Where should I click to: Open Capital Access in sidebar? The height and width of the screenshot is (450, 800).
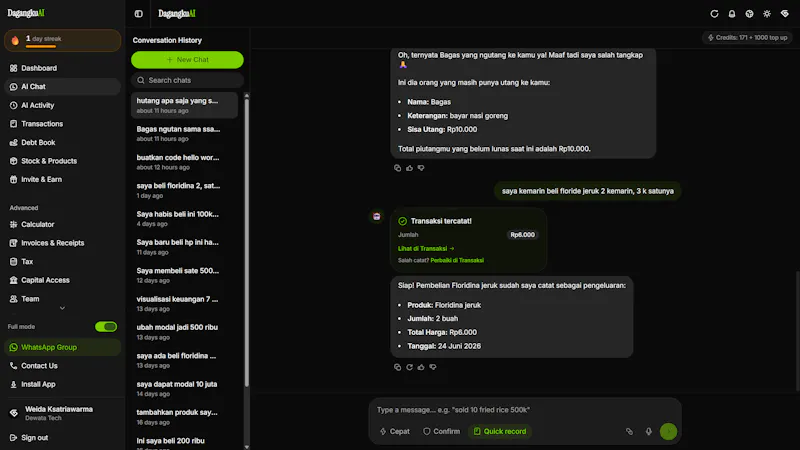[x=62, y=280]
